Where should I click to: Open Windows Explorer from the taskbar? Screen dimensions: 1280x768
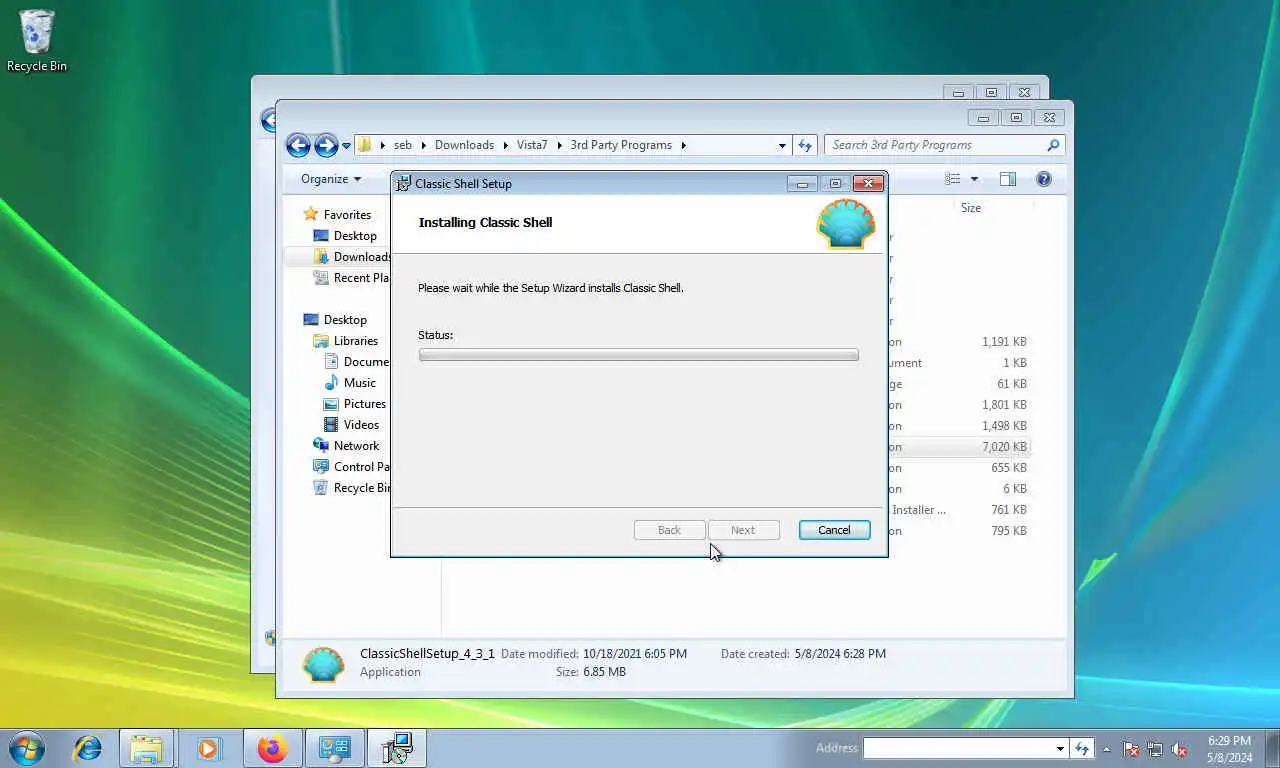(146, 748)
